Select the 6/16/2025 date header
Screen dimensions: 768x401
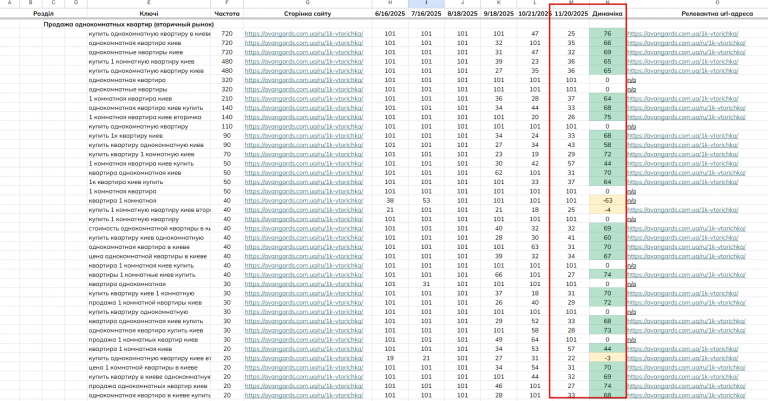[390, 14]
